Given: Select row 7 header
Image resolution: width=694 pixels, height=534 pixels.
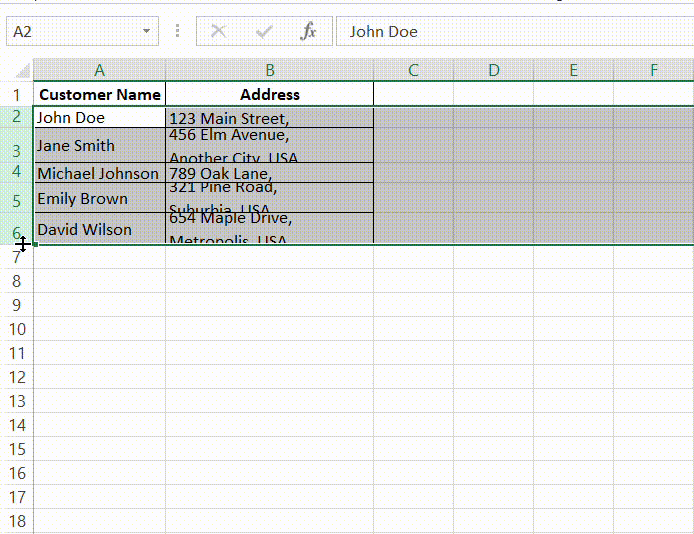Looking at the screenshot, I should pyautogui.click(x=16, y=257).
